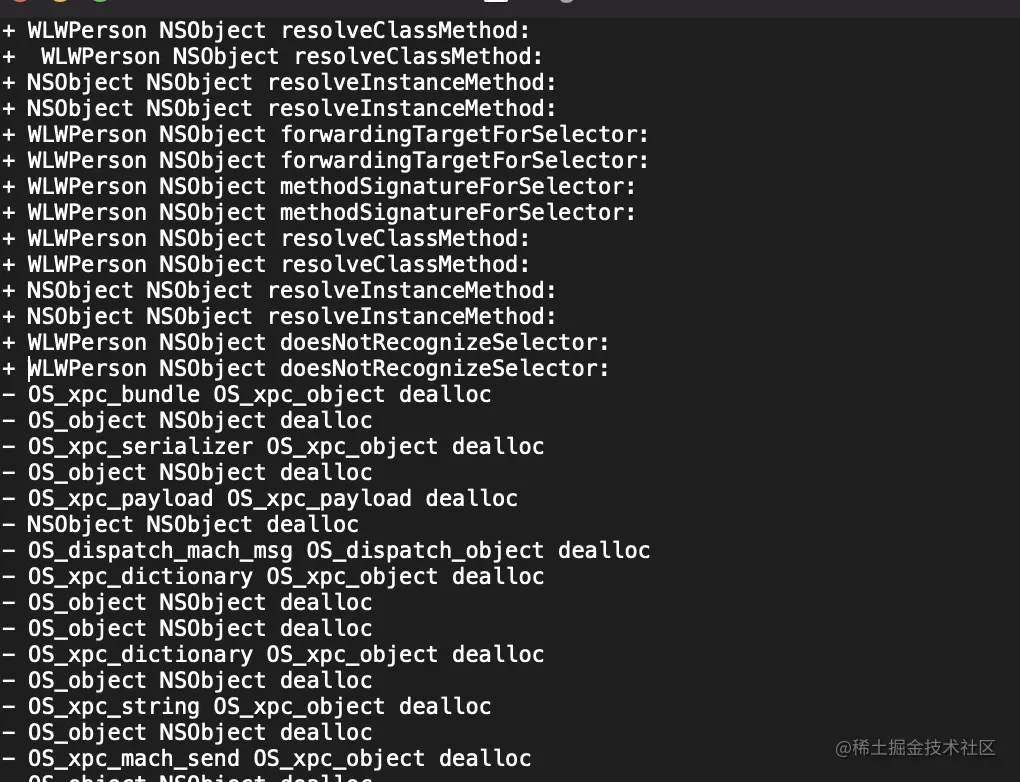Click the text cursor before doesNotRecognizeSelector line
Image resolution: width=1020 pixels, height=782 pixels.
click(x=29, y=369)
